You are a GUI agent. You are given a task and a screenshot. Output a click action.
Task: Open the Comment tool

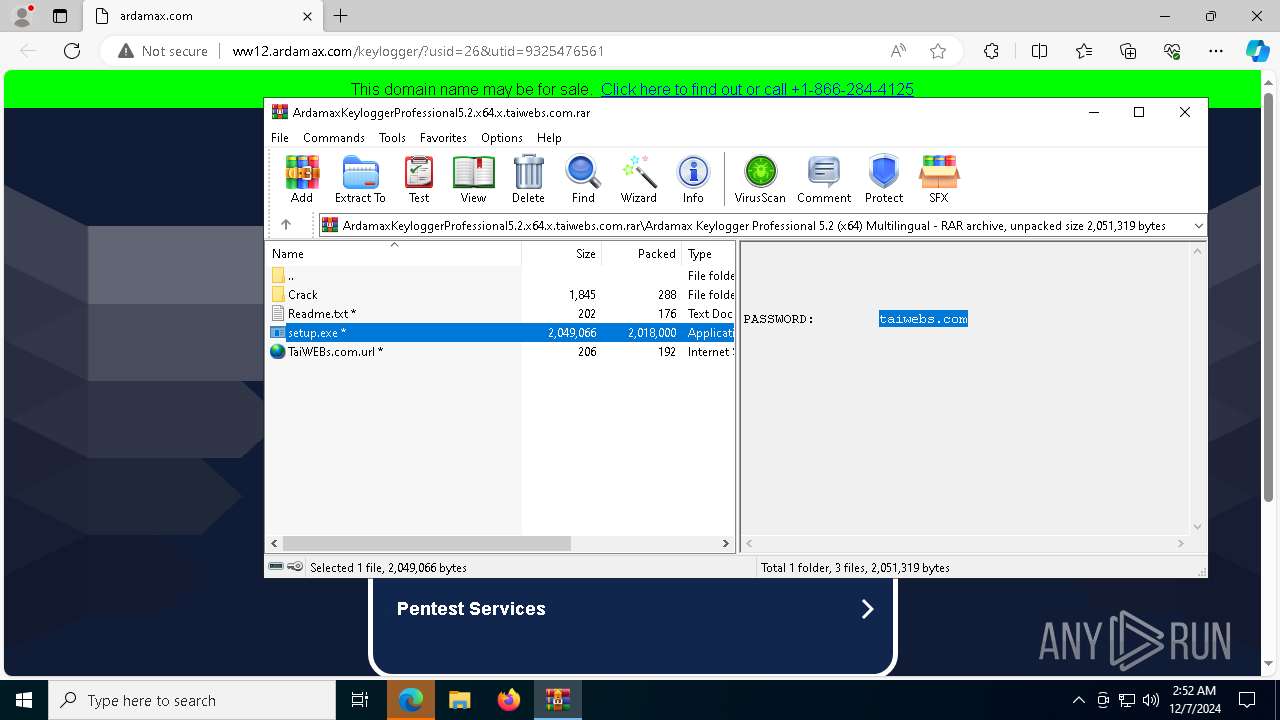click(824, 179)
